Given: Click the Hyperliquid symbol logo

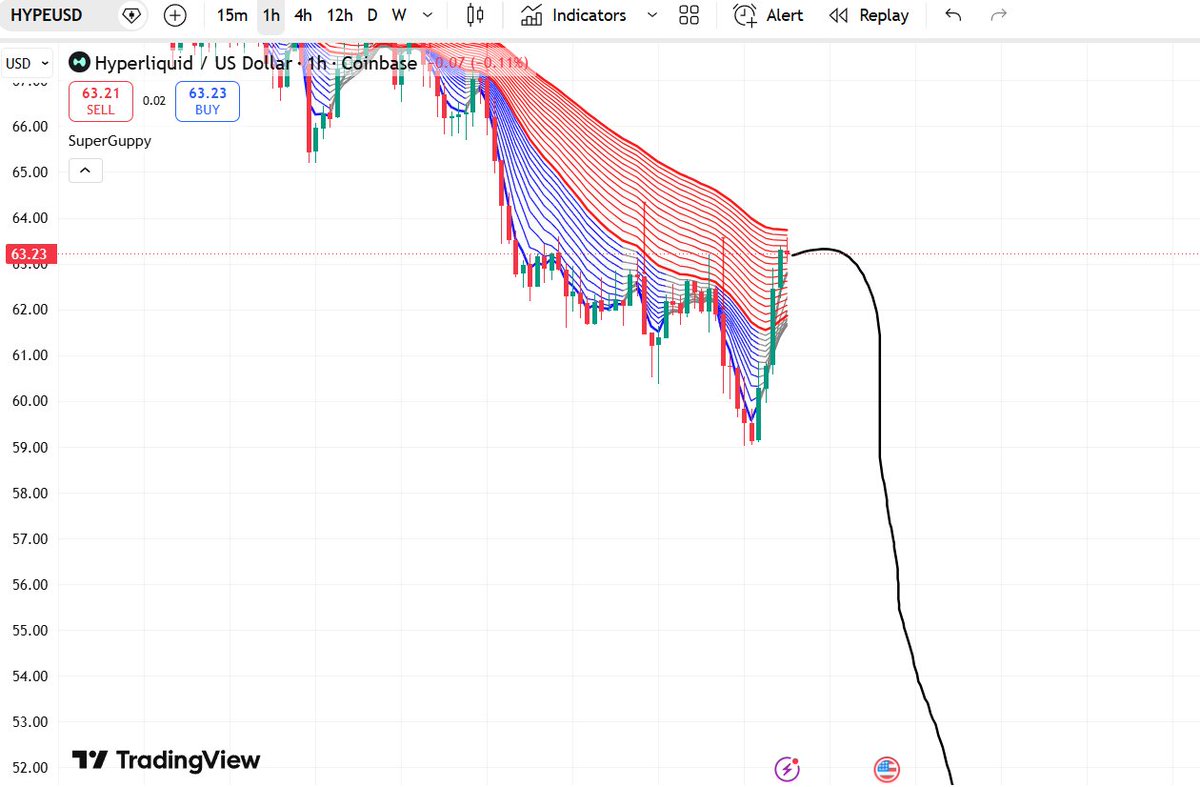Looking at the screenshot, I should coord(80,63).
